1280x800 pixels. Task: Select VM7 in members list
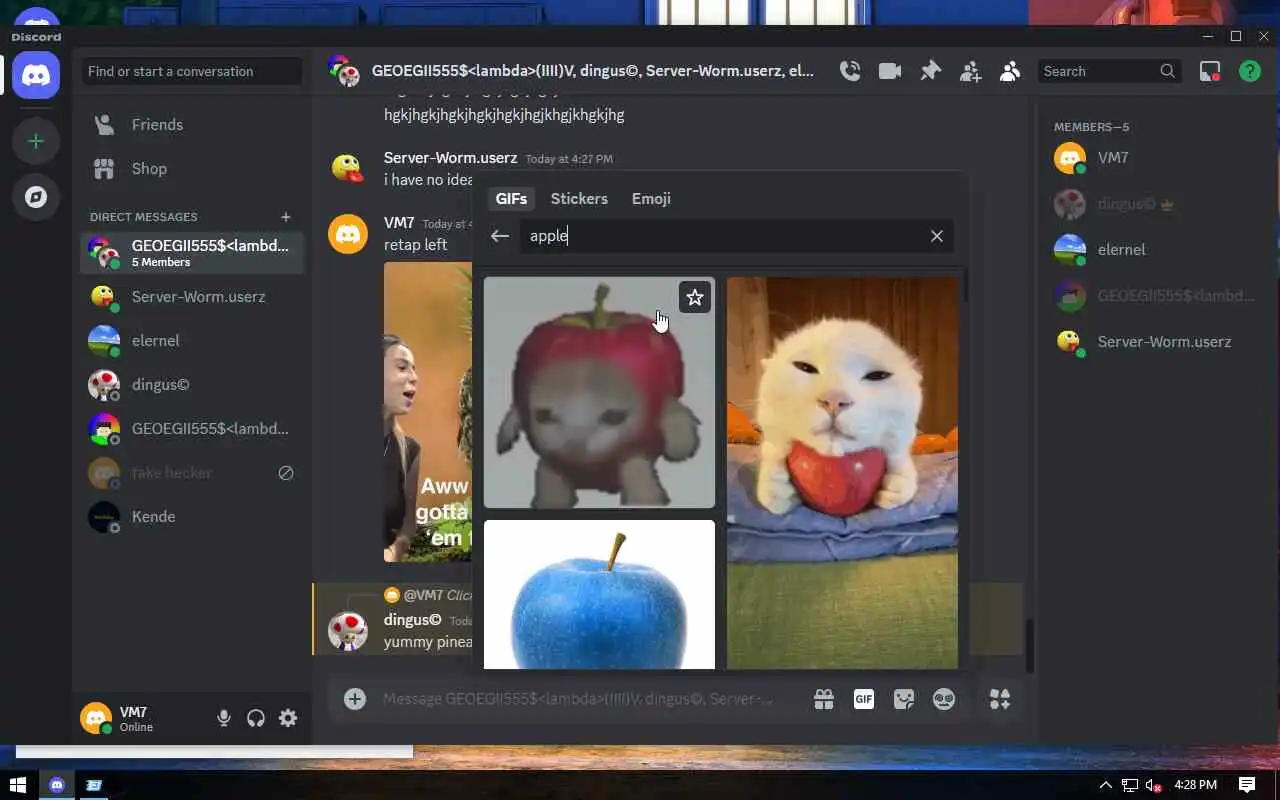[x=1157, y=158]
